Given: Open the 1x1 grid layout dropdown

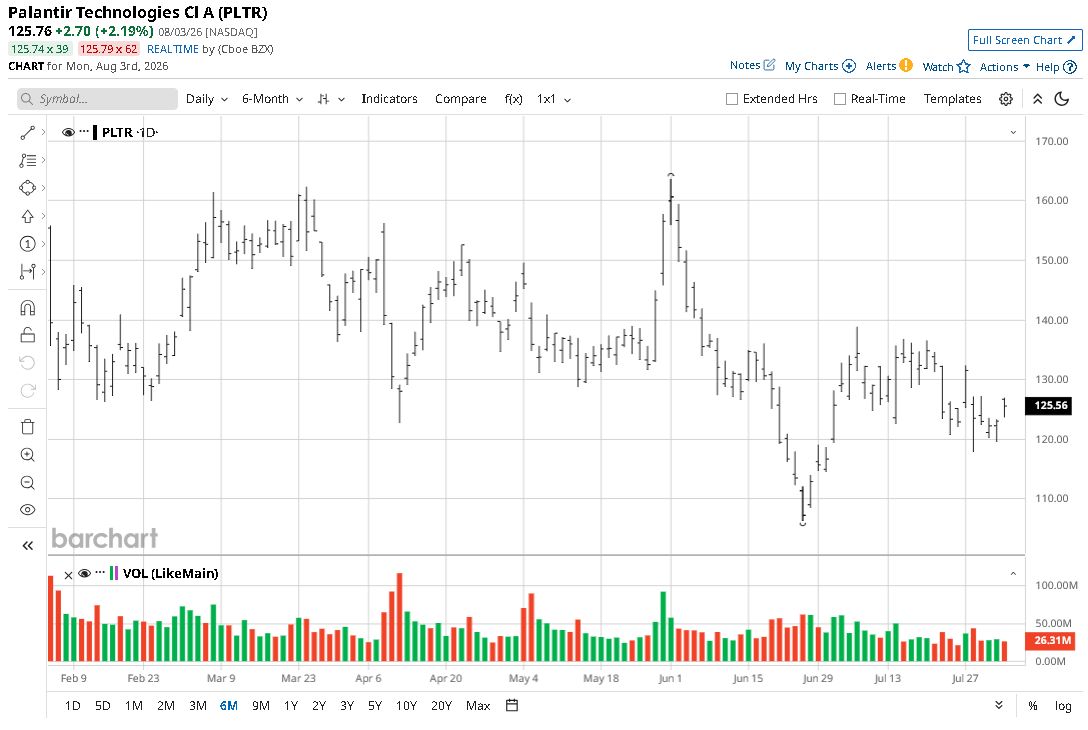Looking at the screenshot, I should click(x=554, y=99).
